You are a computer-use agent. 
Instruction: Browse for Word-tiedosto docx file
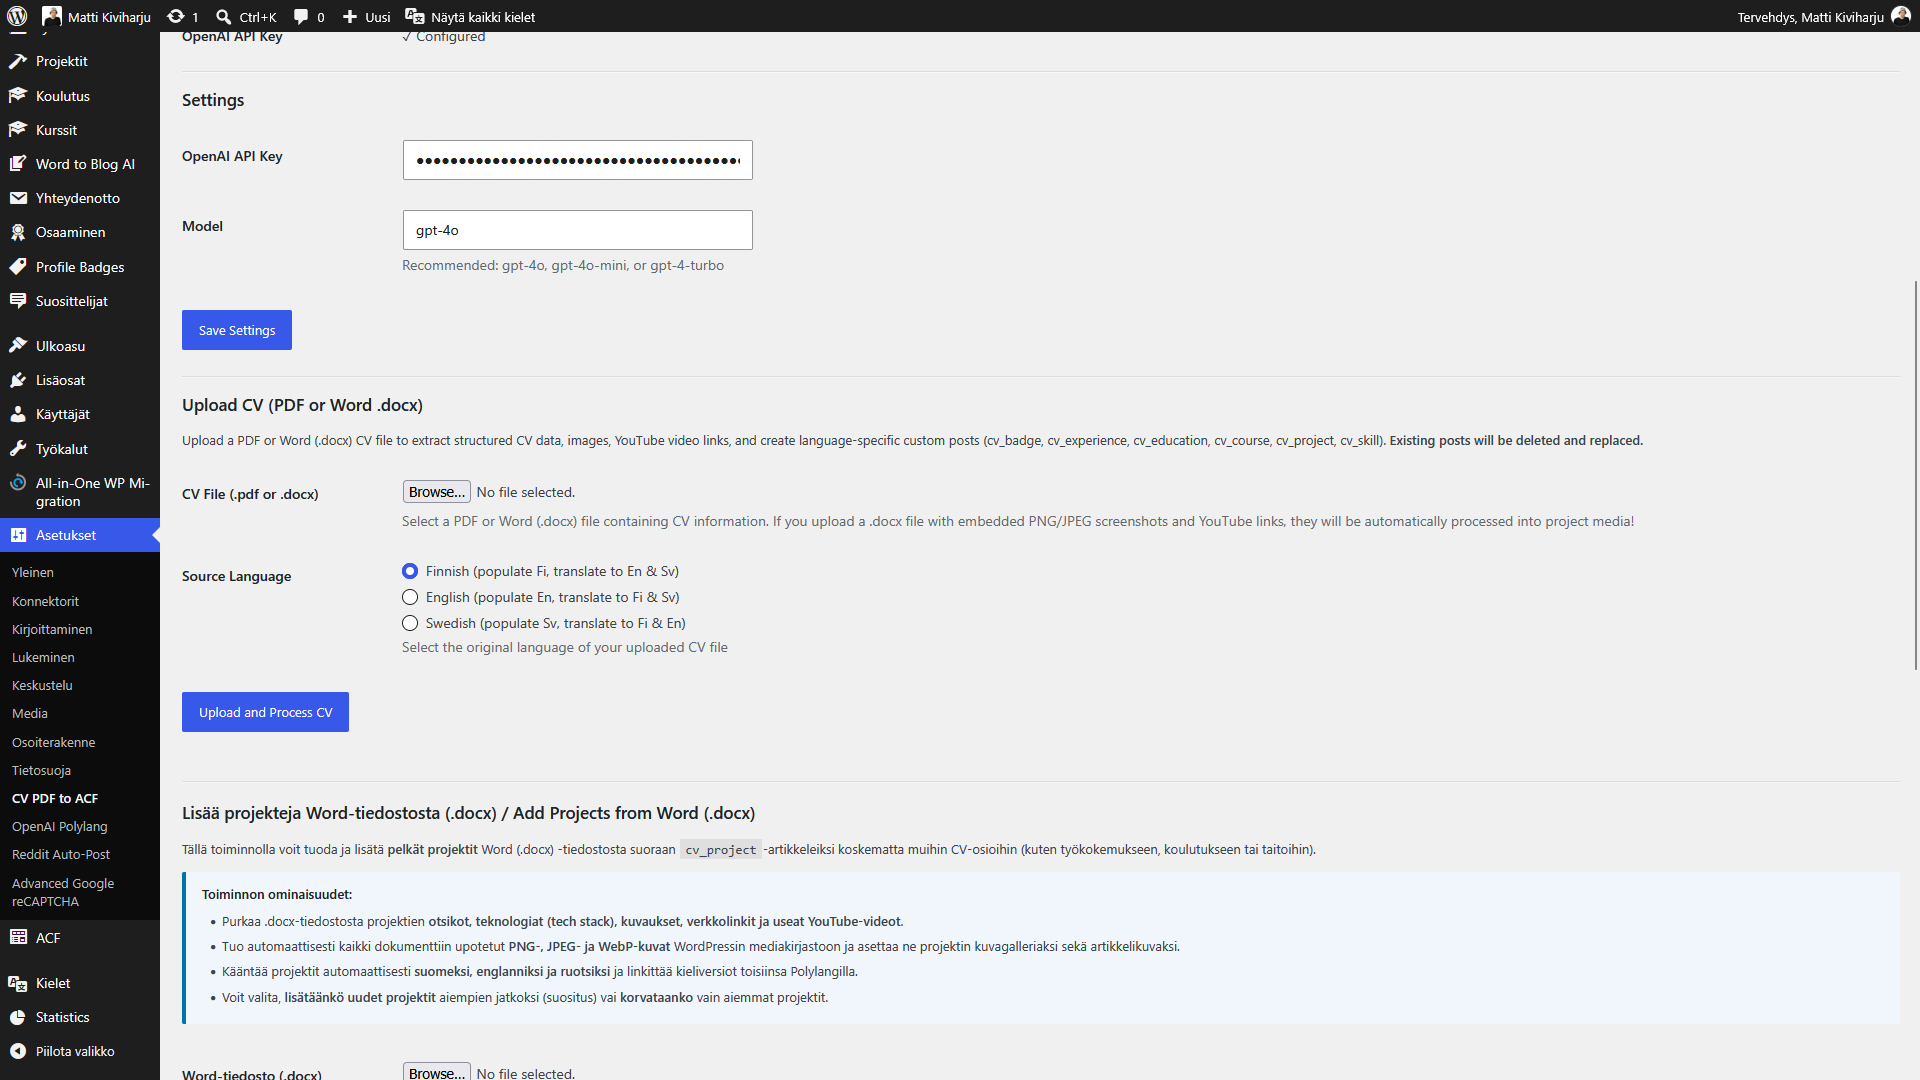pos(437,1072)
